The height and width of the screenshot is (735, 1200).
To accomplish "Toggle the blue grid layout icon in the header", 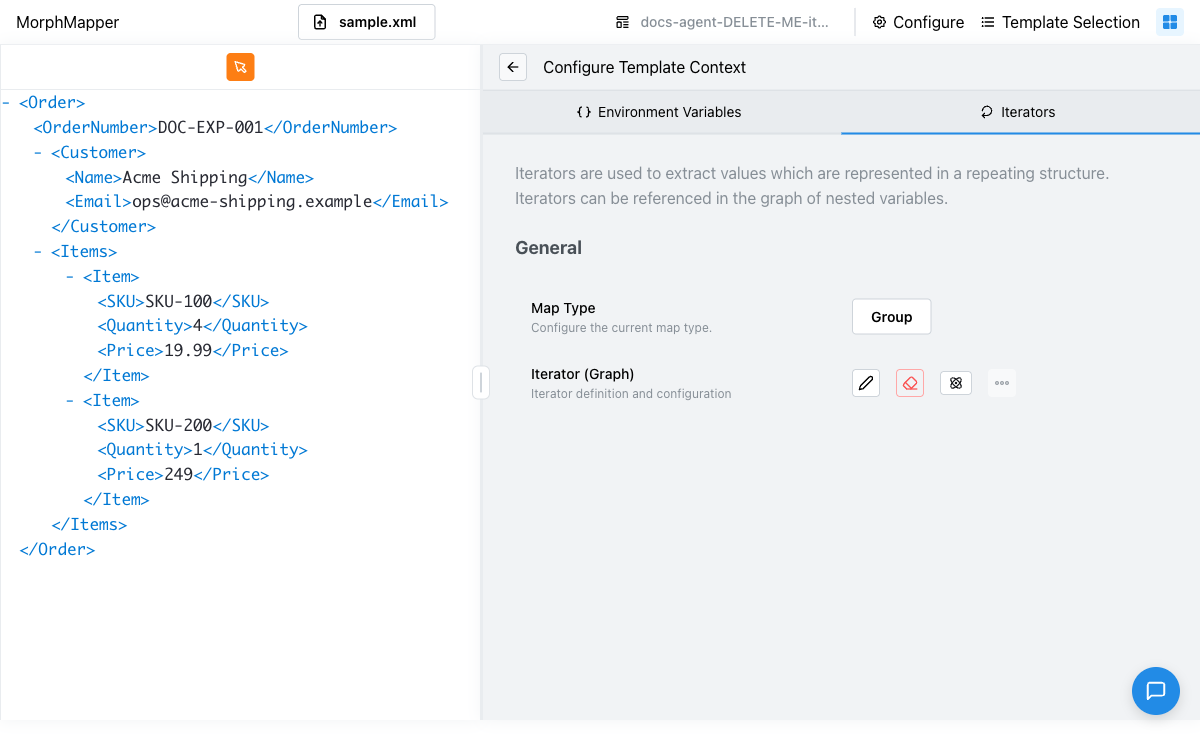I will tap(1170, 22).
